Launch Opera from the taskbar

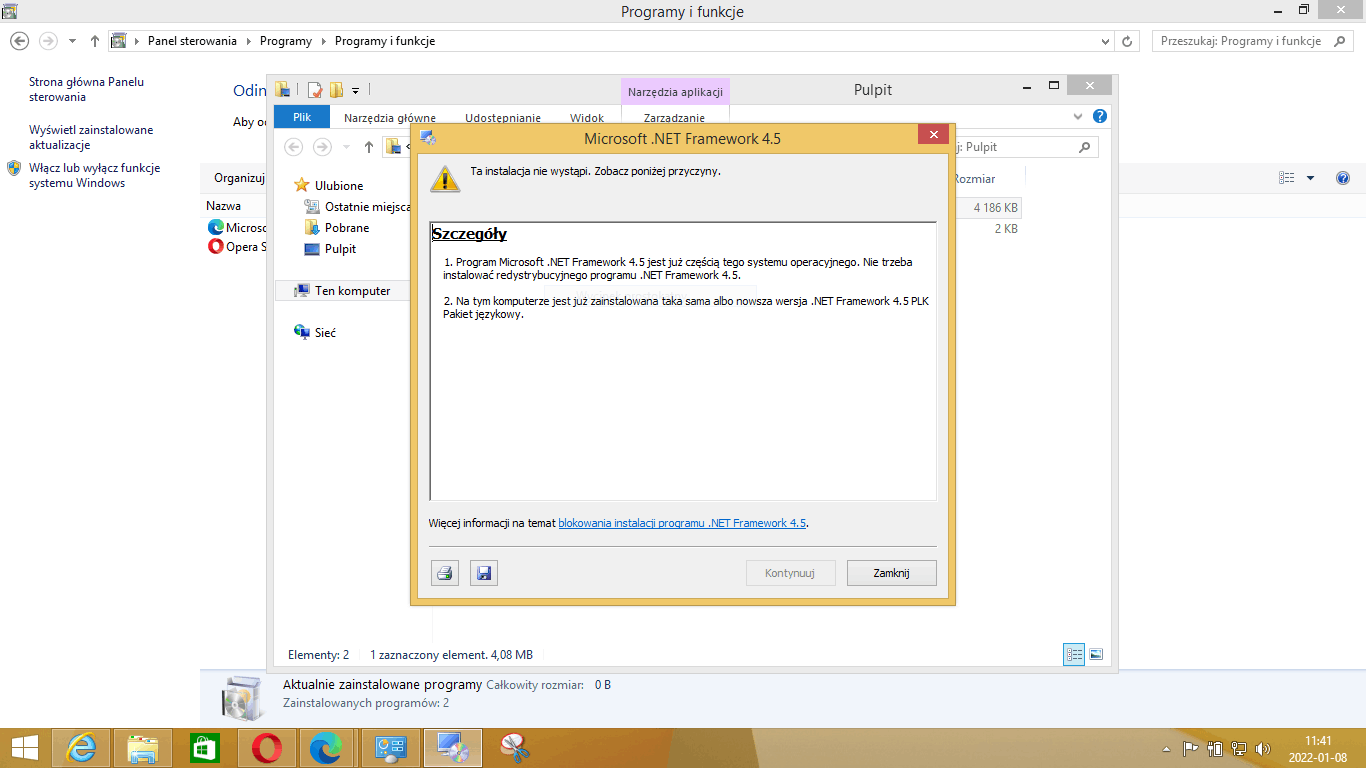coord(267,748)
